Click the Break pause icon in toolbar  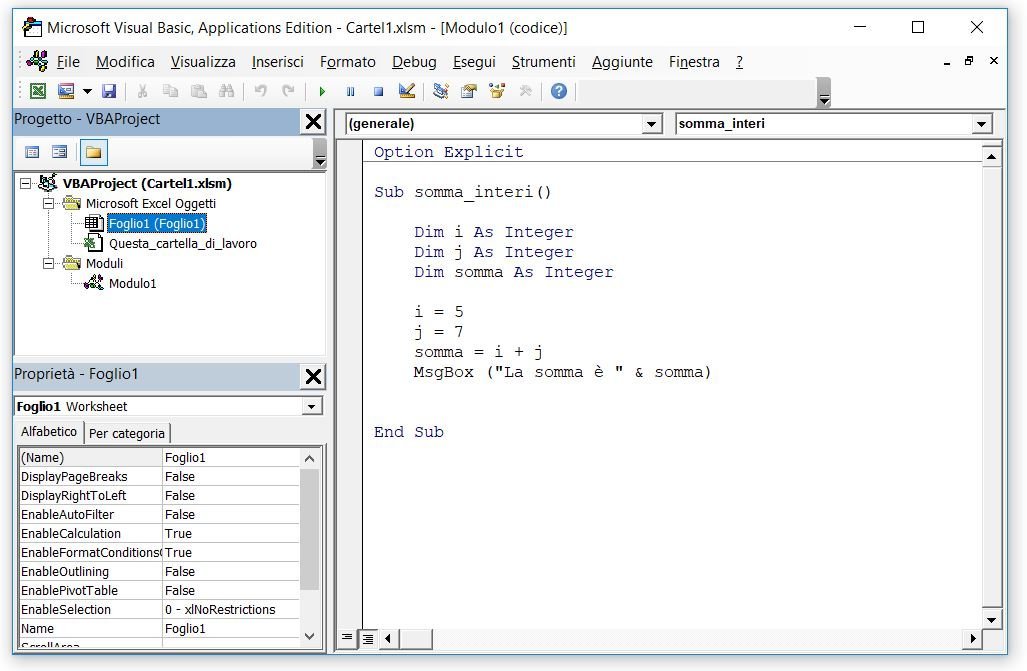(350, 92)
